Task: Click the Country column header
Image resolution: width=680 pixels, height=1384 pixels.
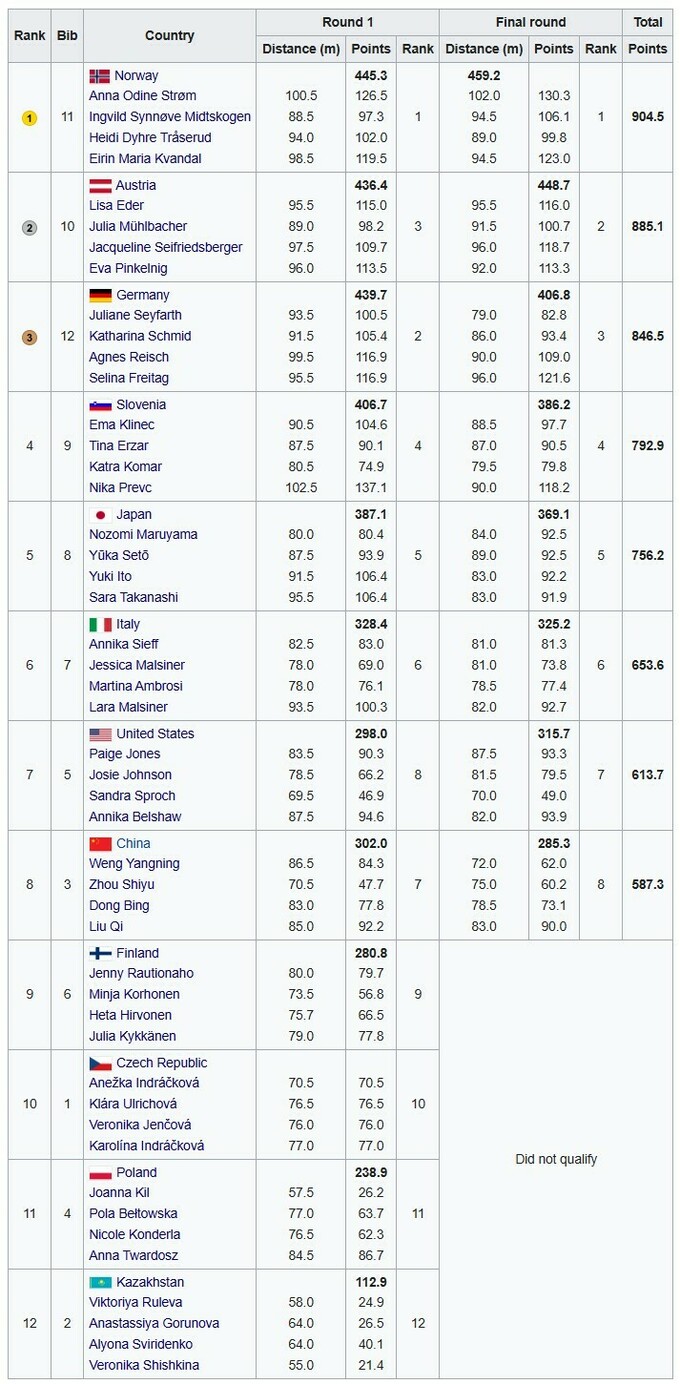Action: (169, 36)
